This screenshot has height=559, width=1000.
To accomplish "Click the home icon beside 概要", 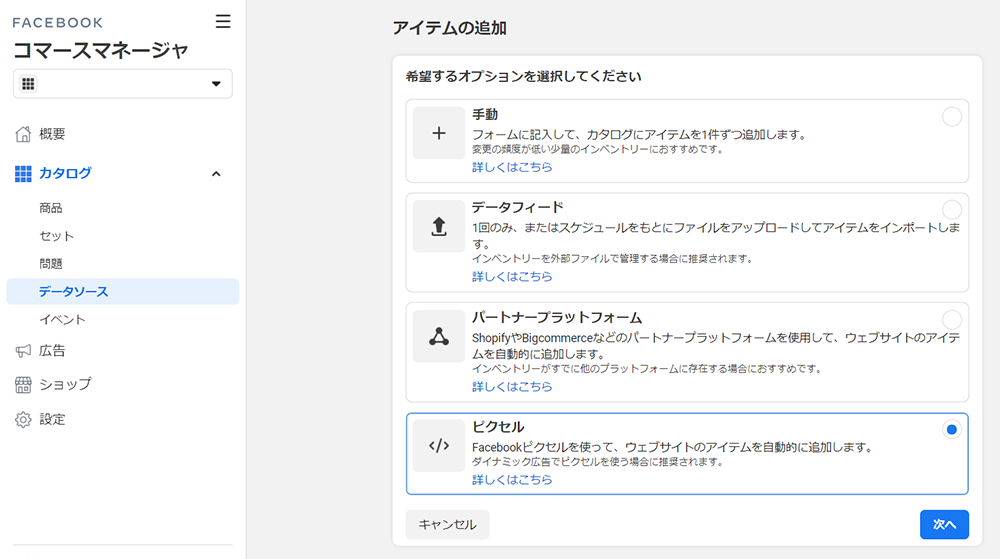I will pyautogui.click(x=23, y=134).
